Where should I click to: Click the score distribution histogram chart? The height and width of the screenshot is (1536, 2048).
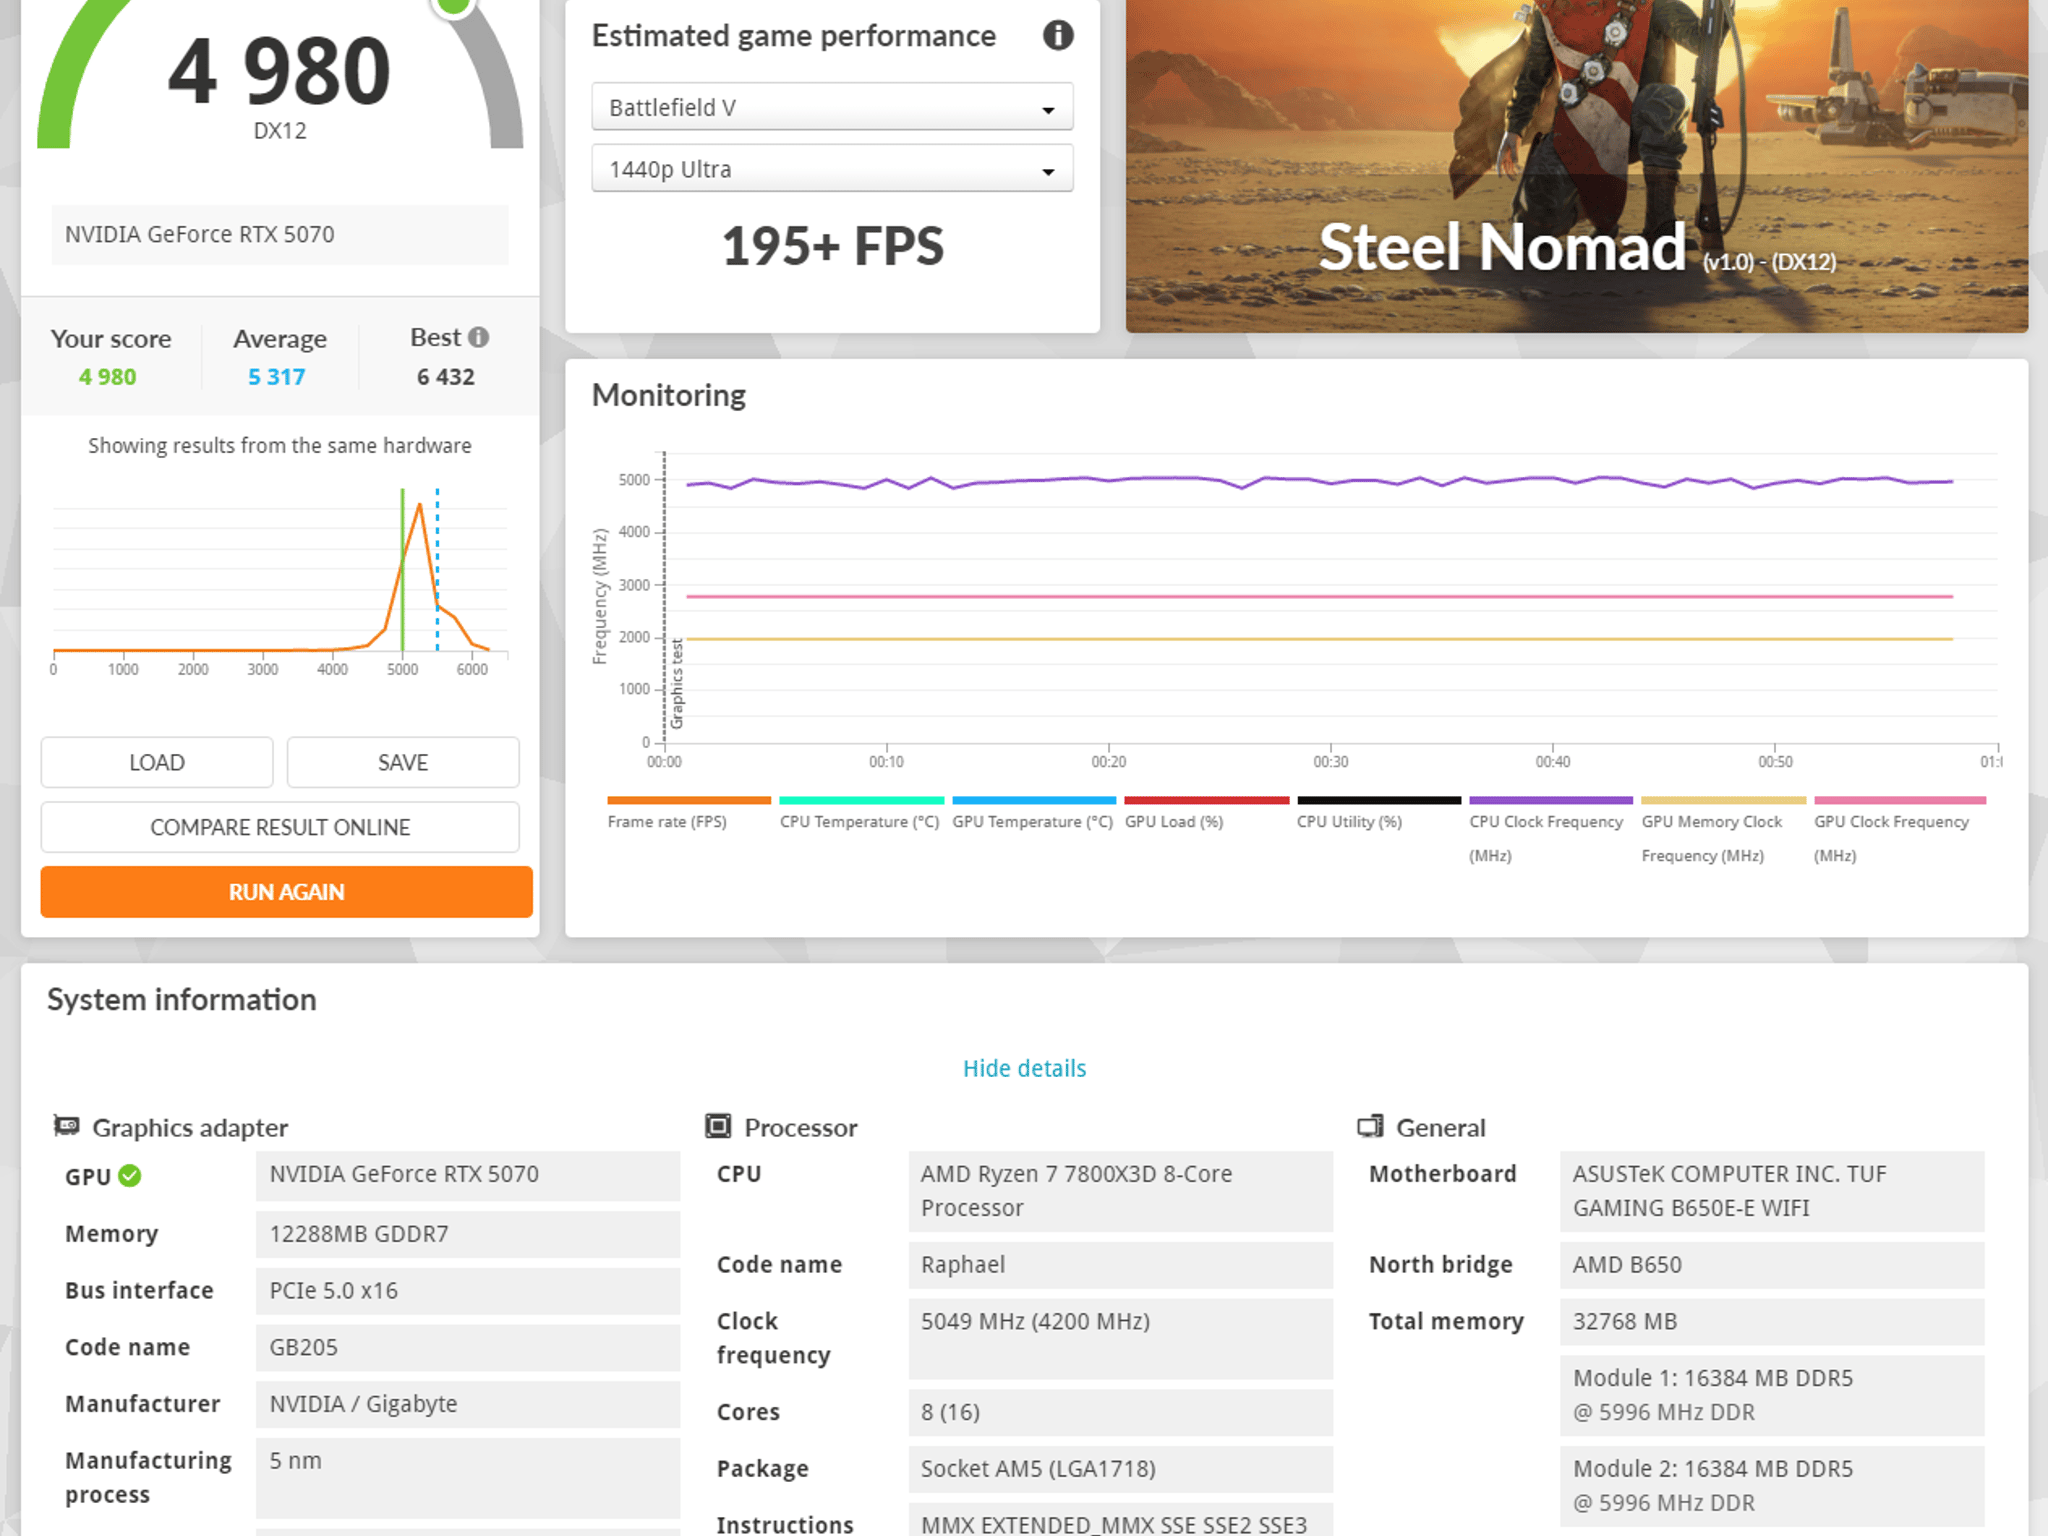point(280,582)
